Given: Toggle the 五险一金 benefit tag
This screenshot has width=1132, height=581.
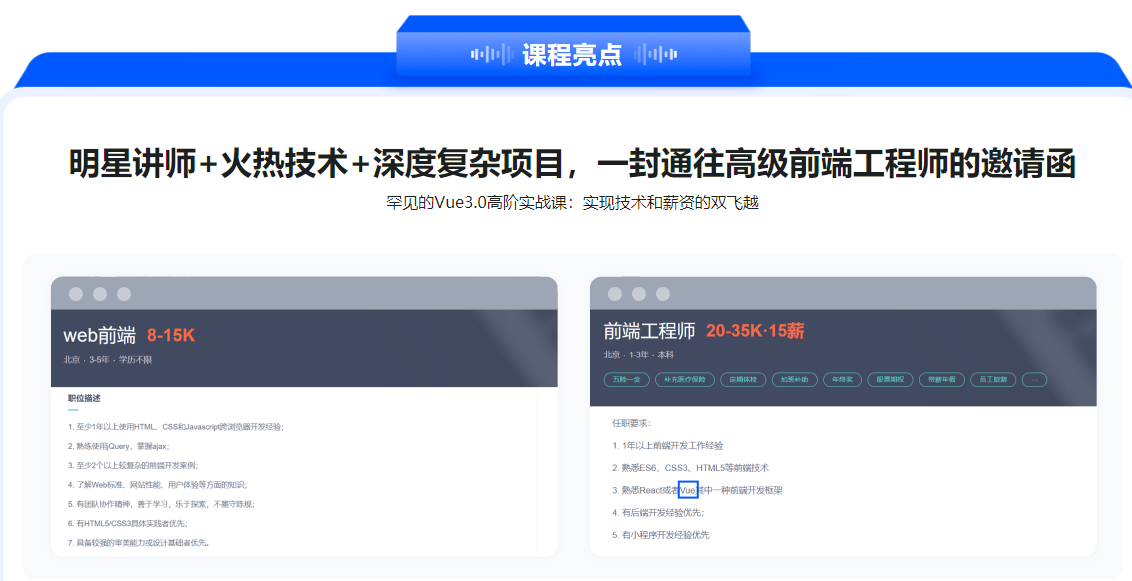Looking at the screenshot, I should (x=625, y=379).
